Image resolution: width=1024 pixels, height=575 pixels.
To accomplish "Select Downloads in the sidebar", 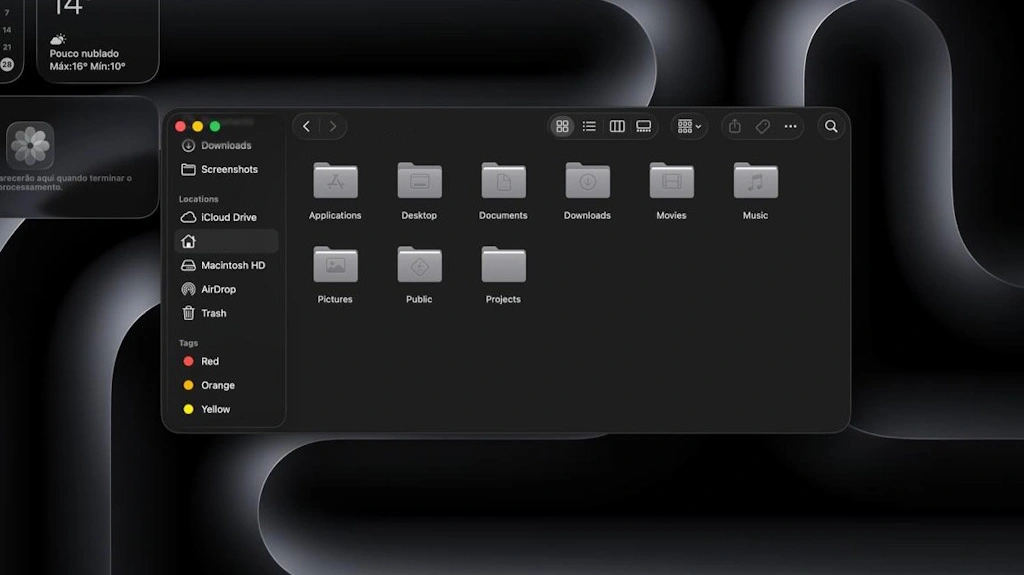I will point(225,145).
